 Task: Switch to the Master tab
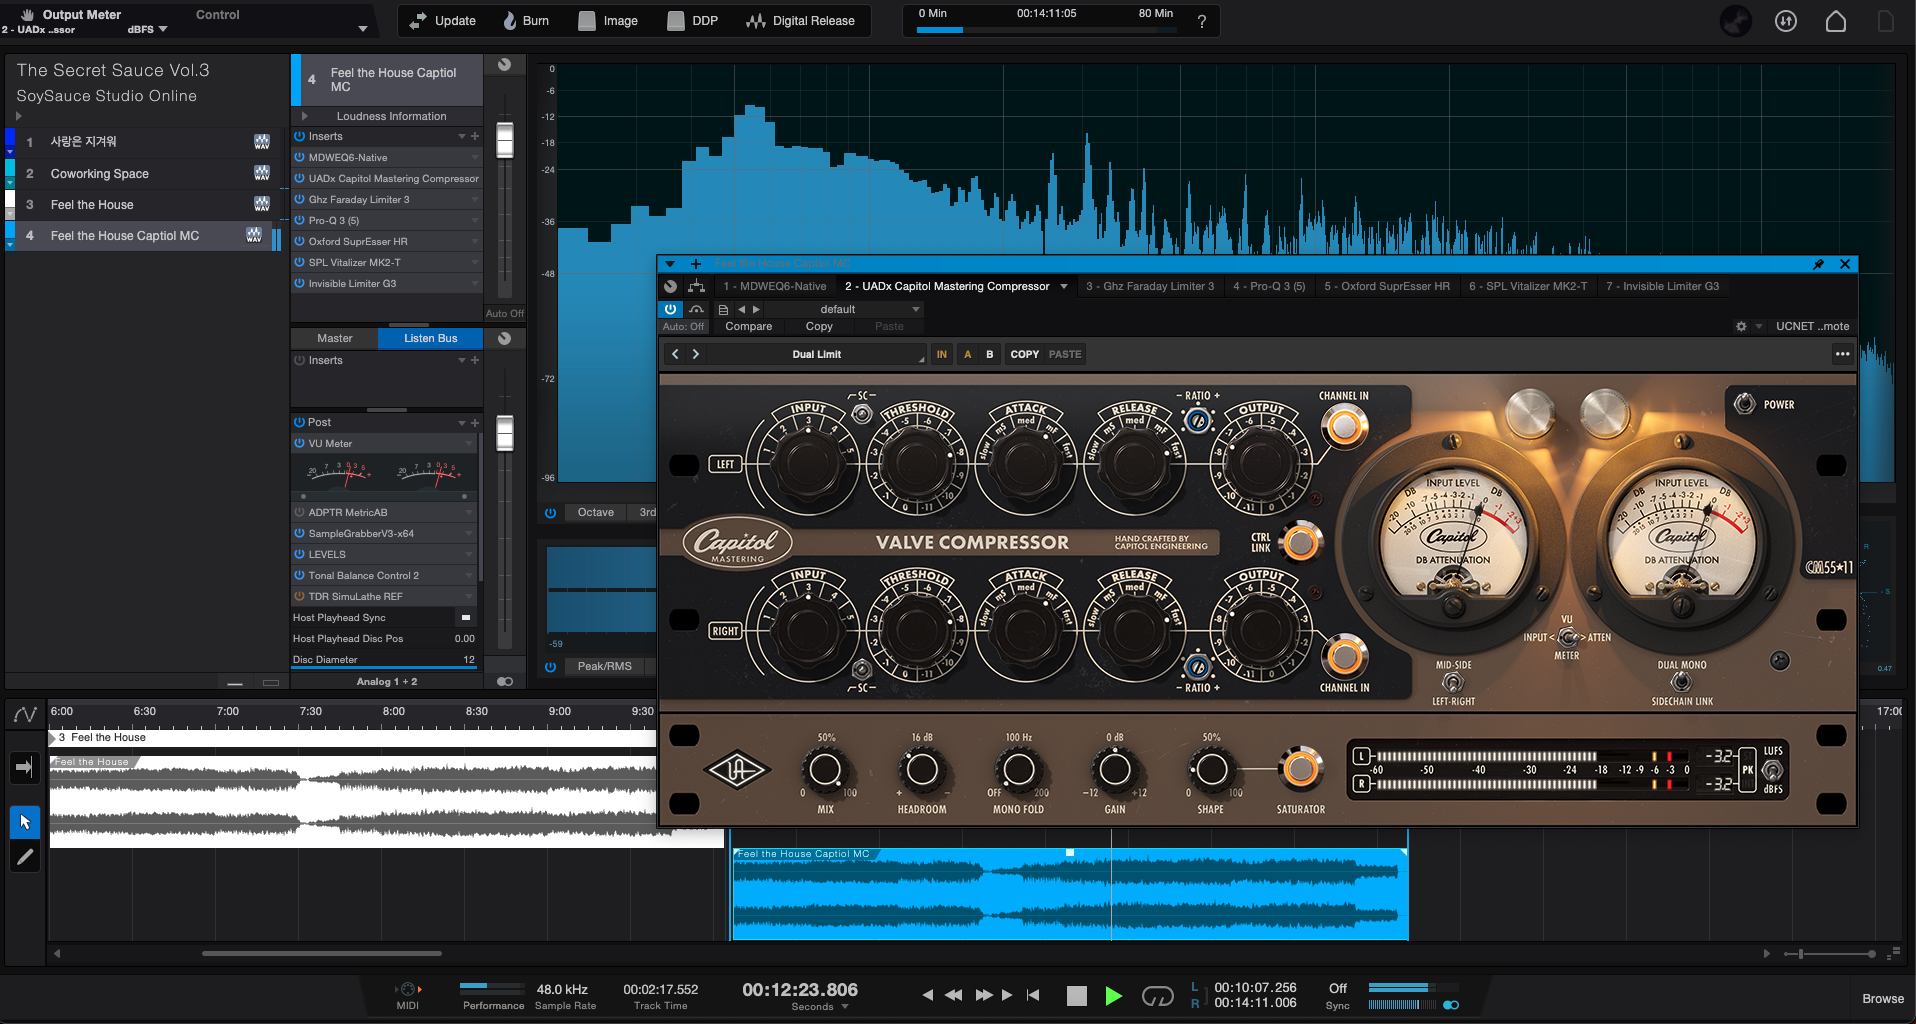334,338
